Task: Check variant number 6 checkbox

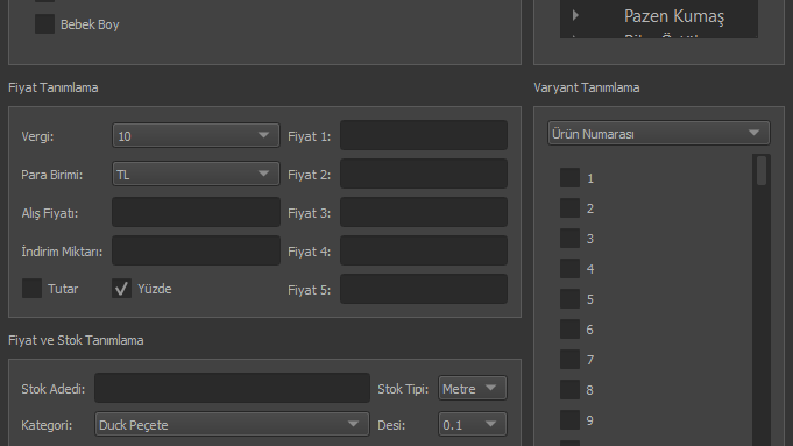Action: tap(570, 329)
